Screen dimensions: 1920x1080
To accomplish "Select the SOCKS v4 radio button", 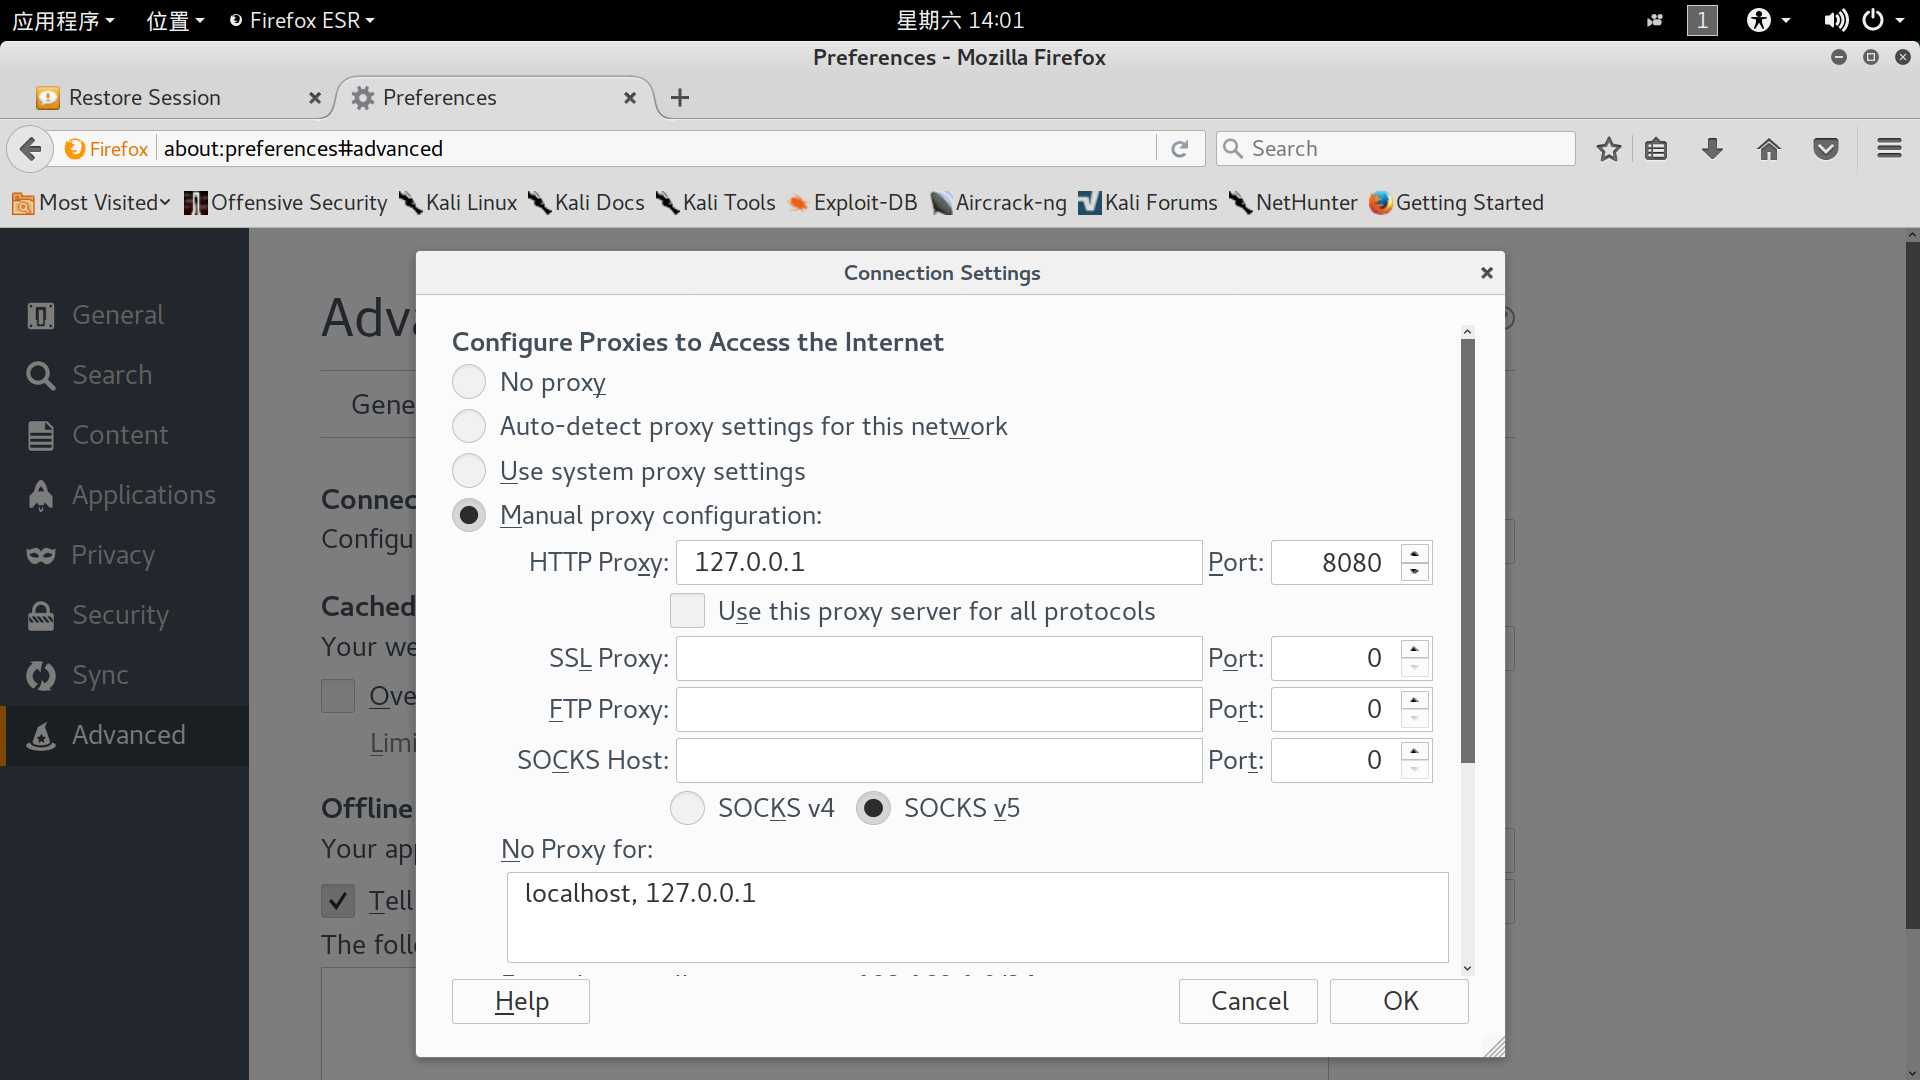I will pyautogui.click(x=686, y=807).
